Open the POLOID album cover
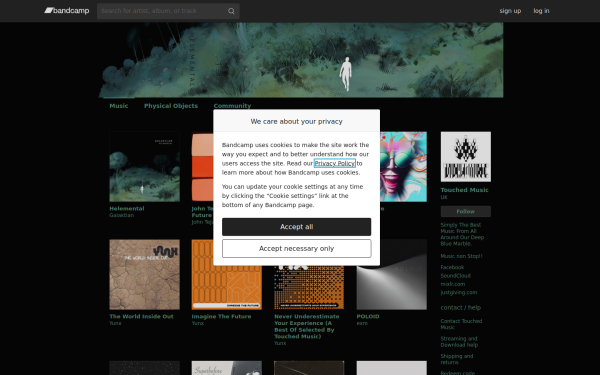Screen dimensions: 600x375 [391, 275]
